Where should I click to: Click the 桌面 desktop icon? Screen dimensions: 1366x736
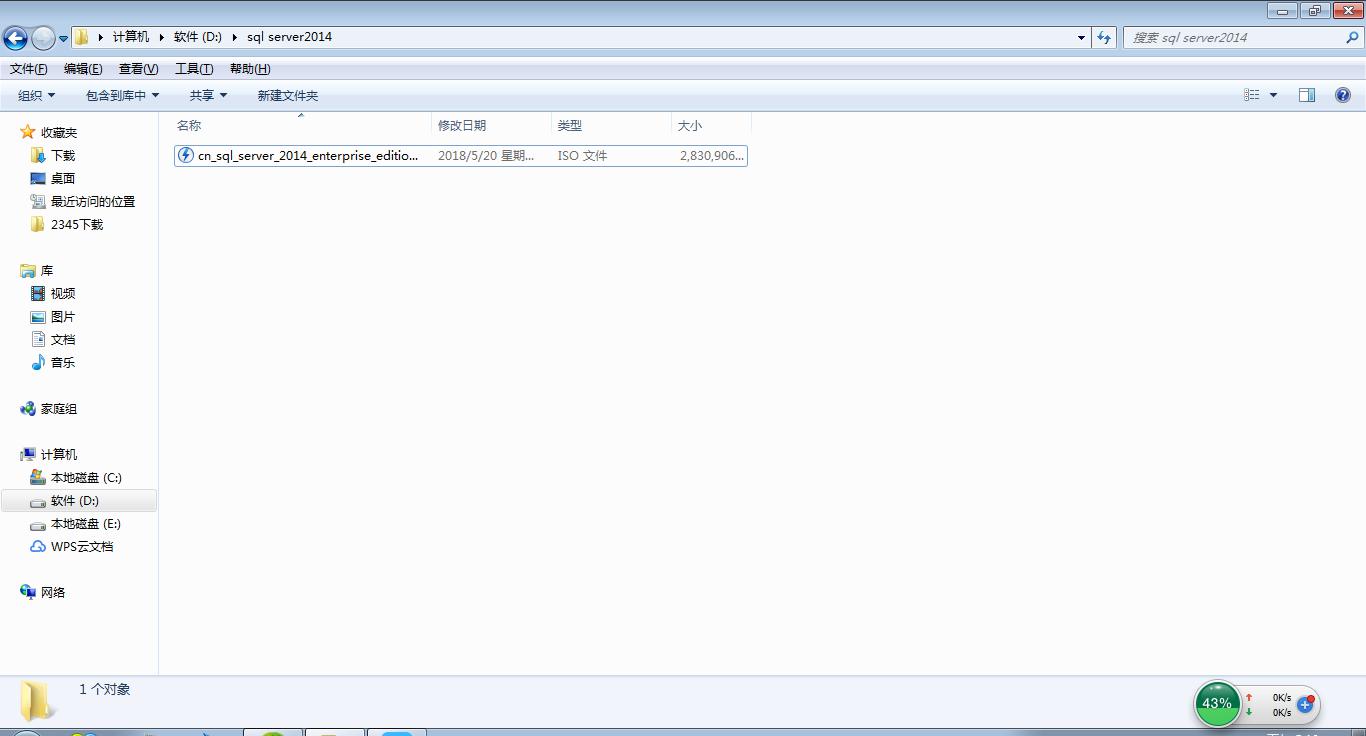coord(38,178)
